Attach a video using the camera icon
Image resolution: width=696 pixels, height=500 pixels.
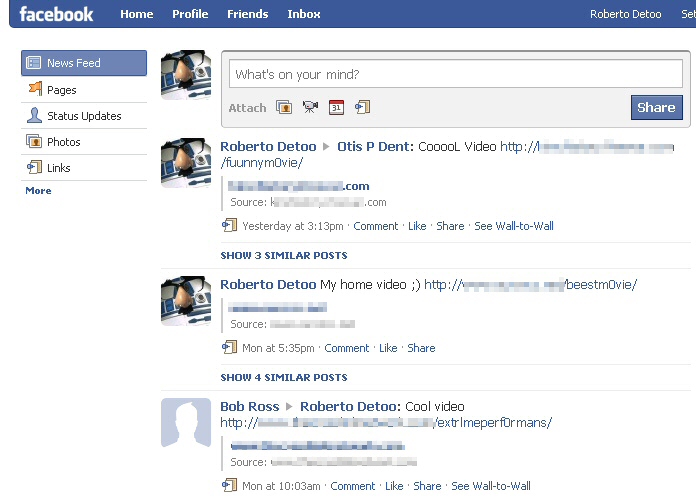click(310, 107)
